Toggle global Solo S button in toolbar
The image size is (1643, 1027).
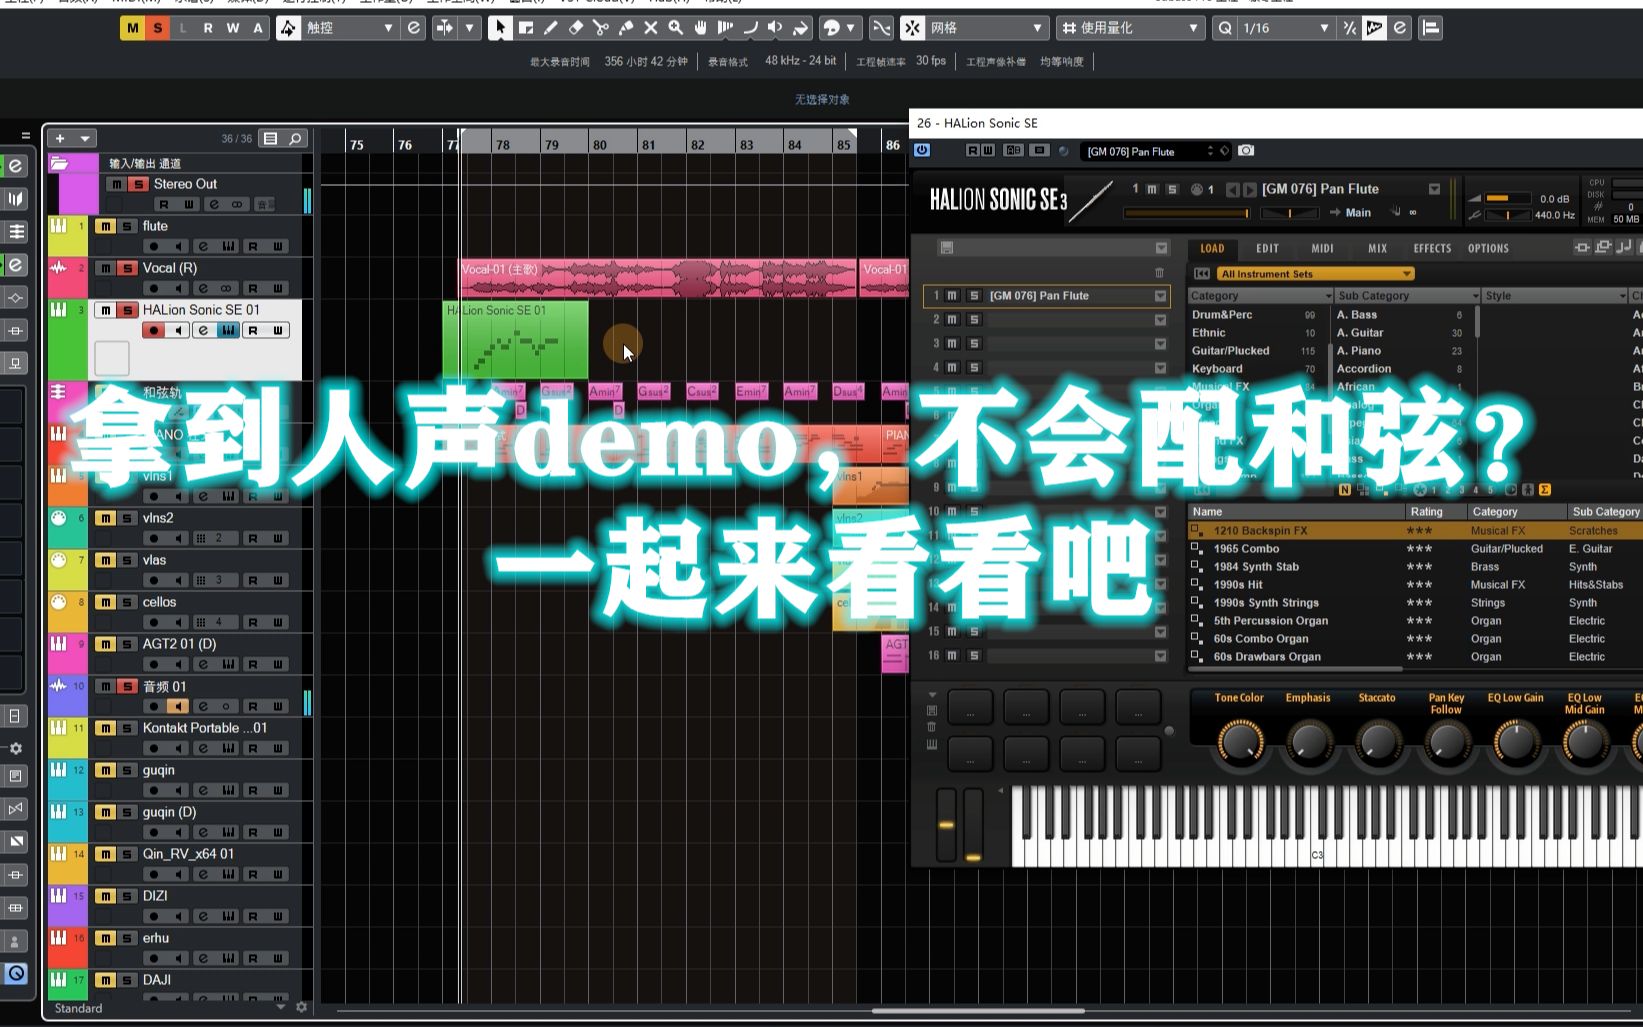click(157, 28)
